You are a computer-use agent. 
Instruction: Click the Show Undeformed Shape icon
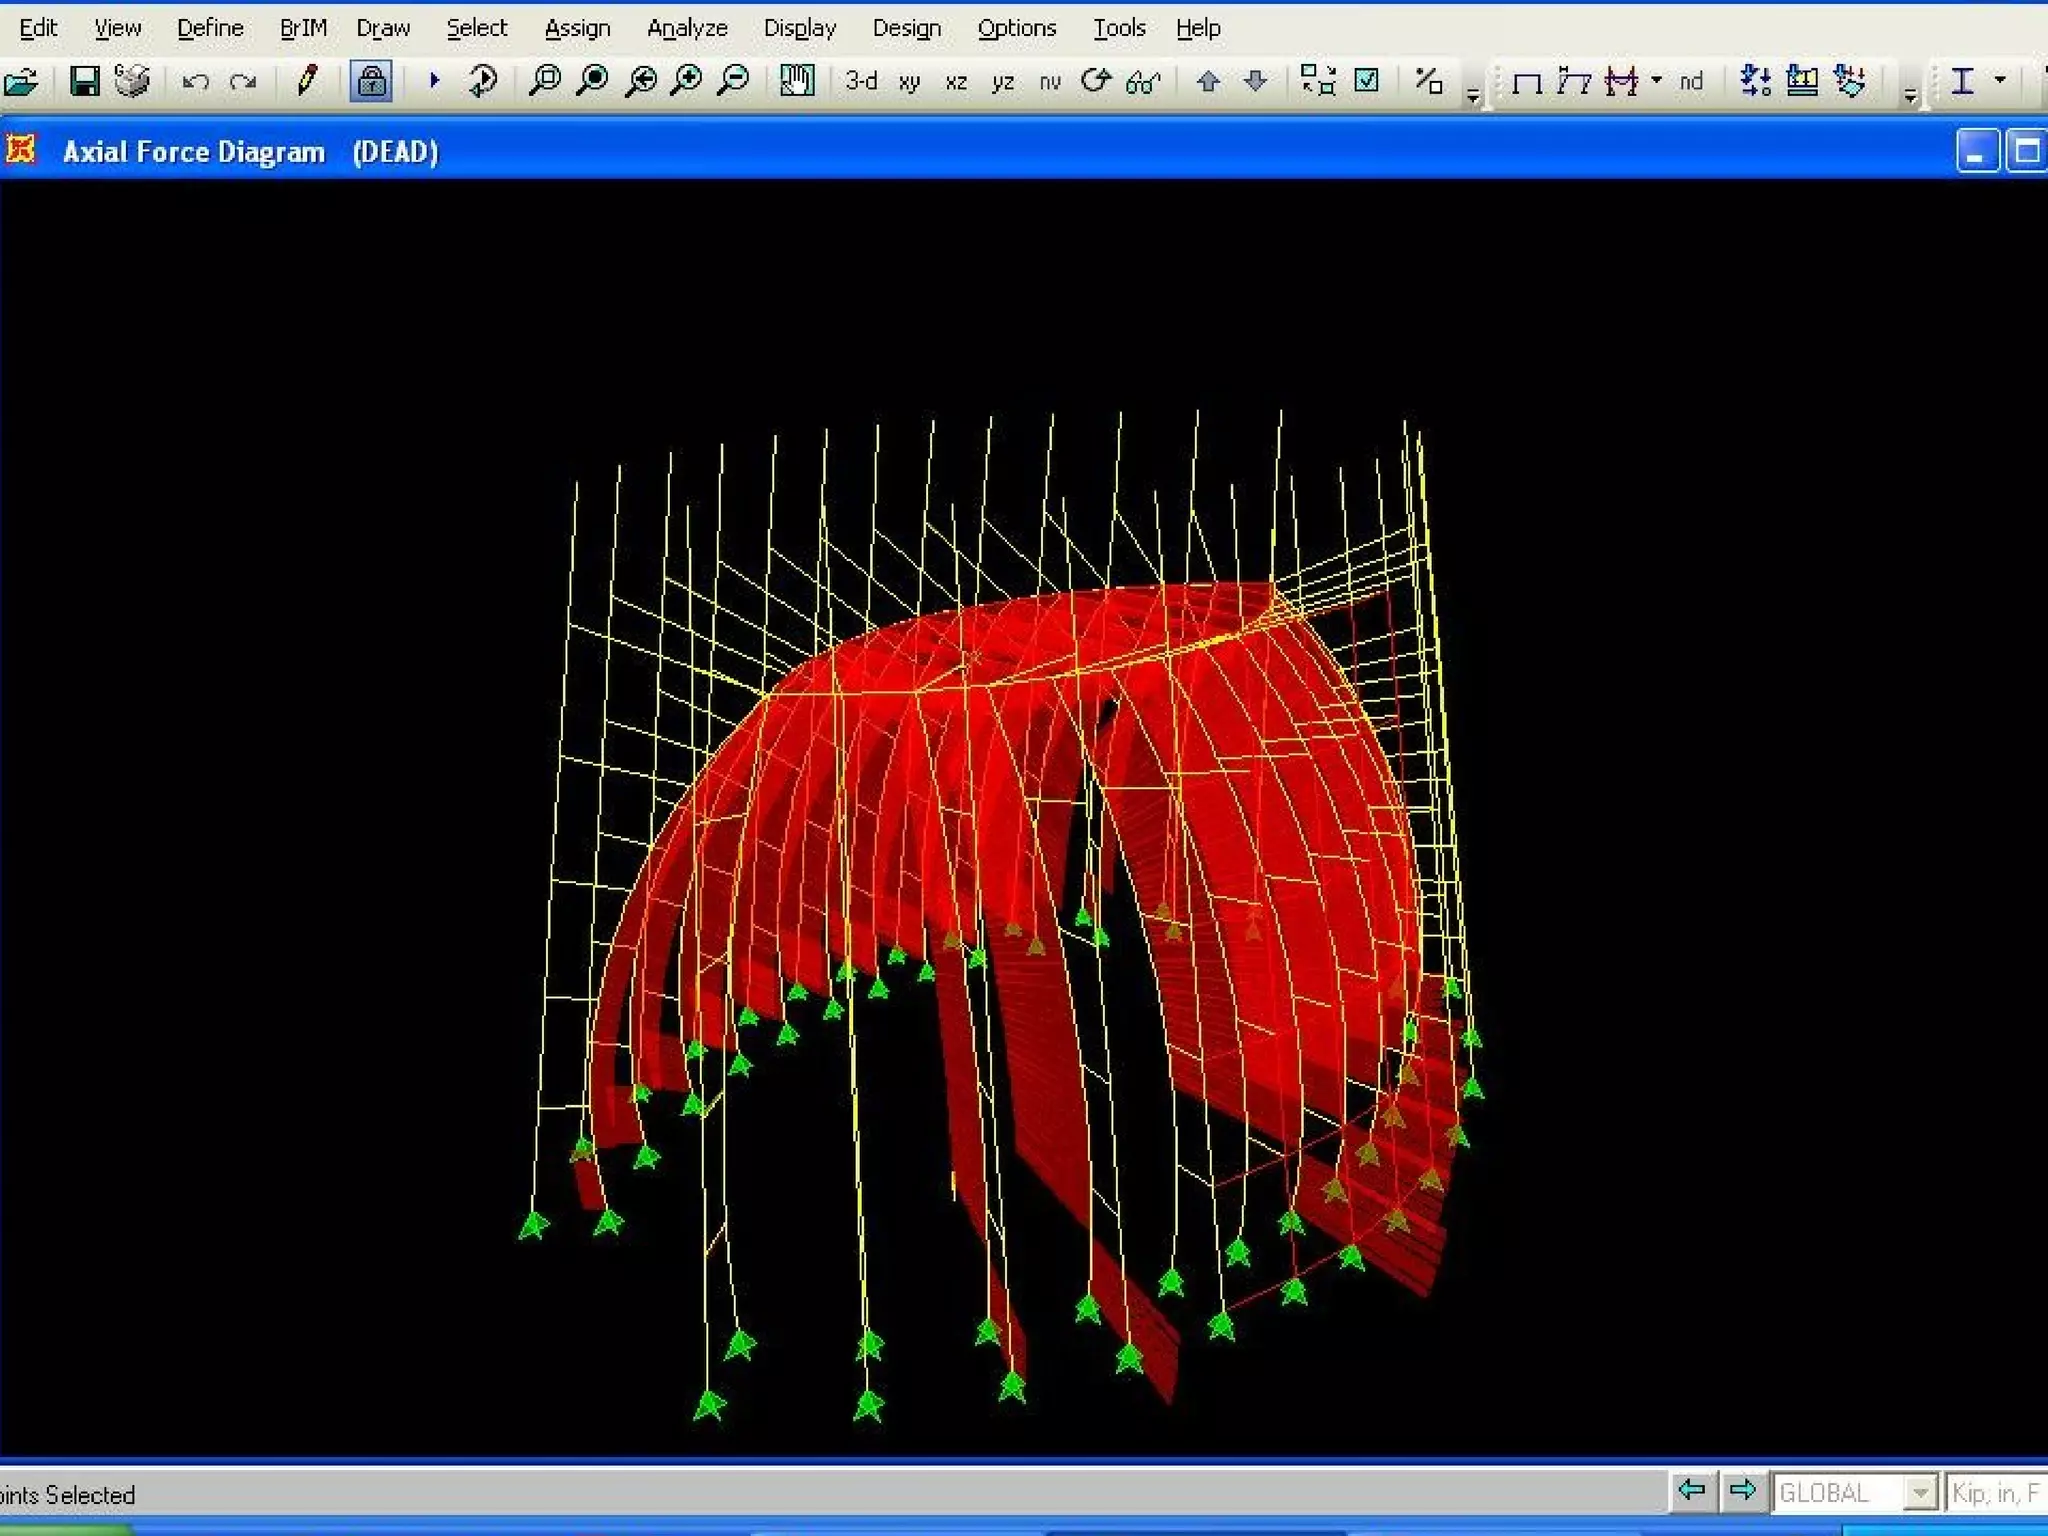coord(1526,82)
